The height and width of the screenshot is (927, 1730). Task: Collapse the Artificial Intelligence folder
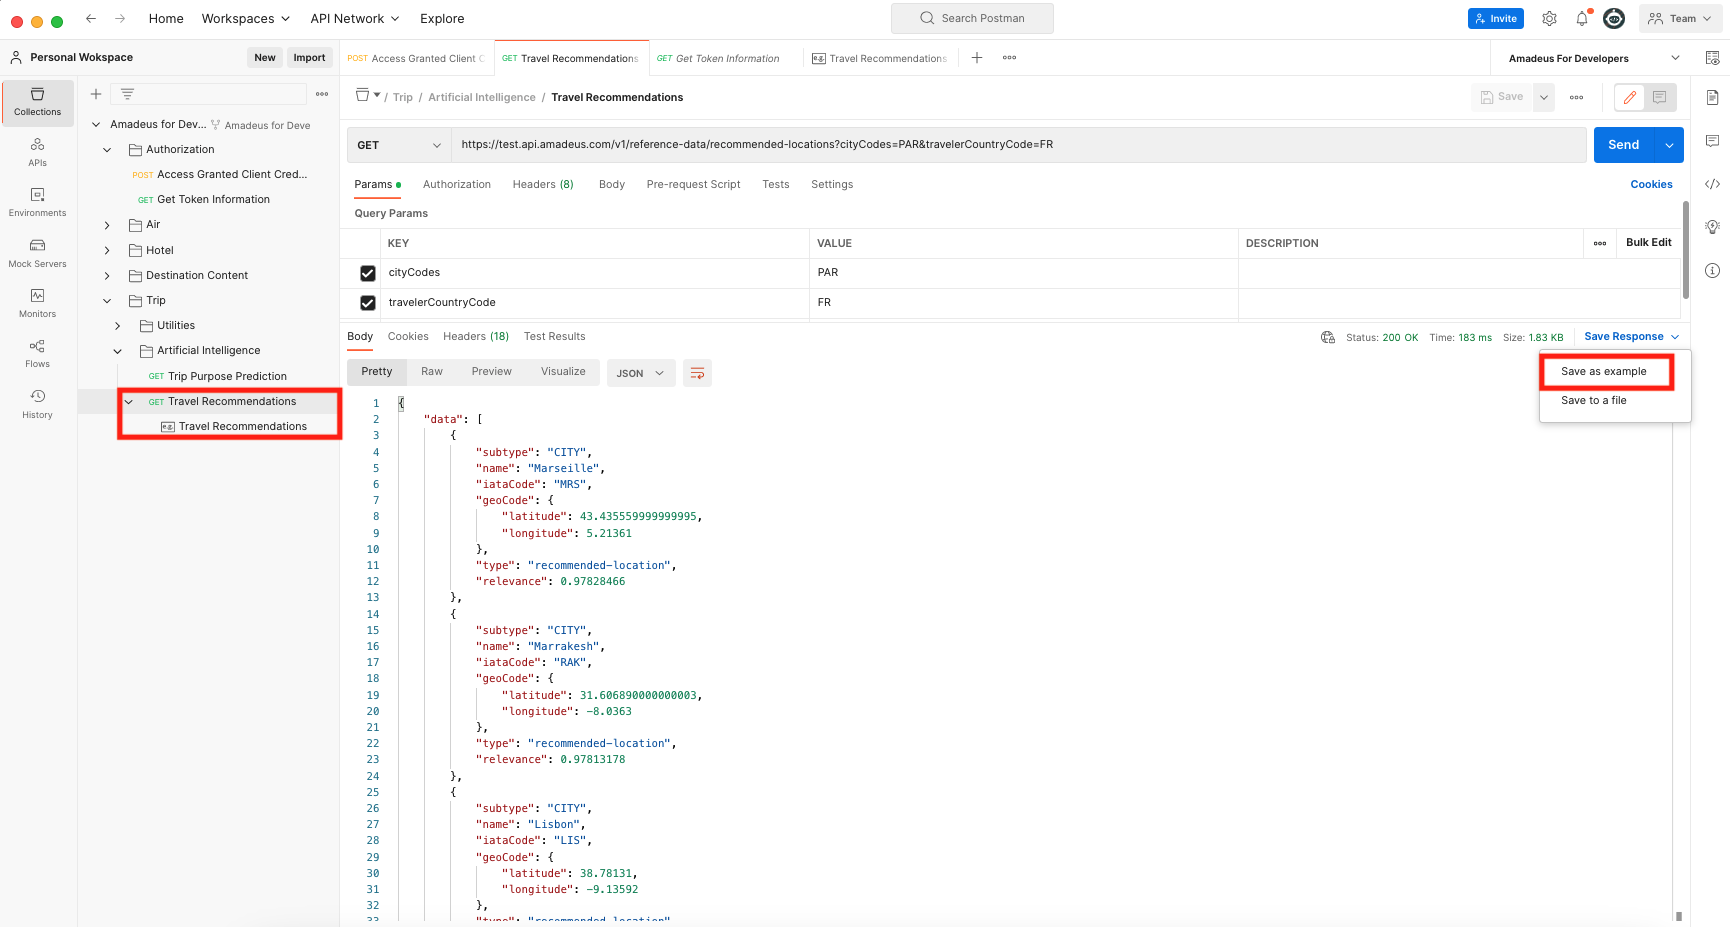(x=118, y=351)
